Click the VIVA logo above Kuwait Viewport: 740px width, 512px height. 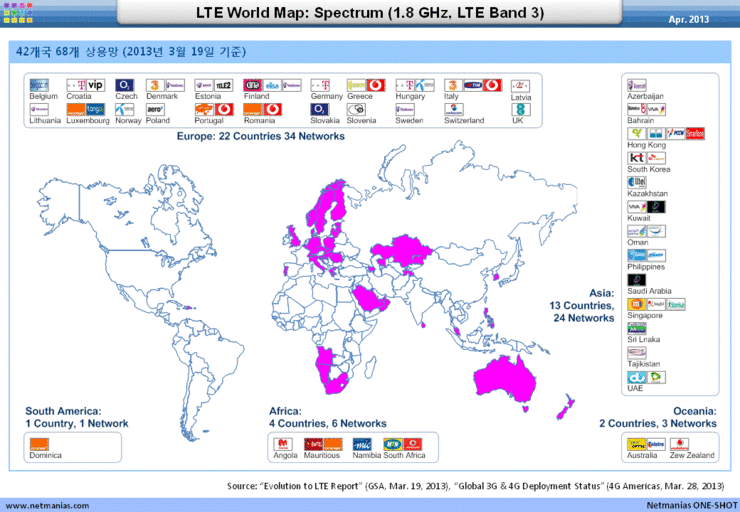[x=637, y=207]
